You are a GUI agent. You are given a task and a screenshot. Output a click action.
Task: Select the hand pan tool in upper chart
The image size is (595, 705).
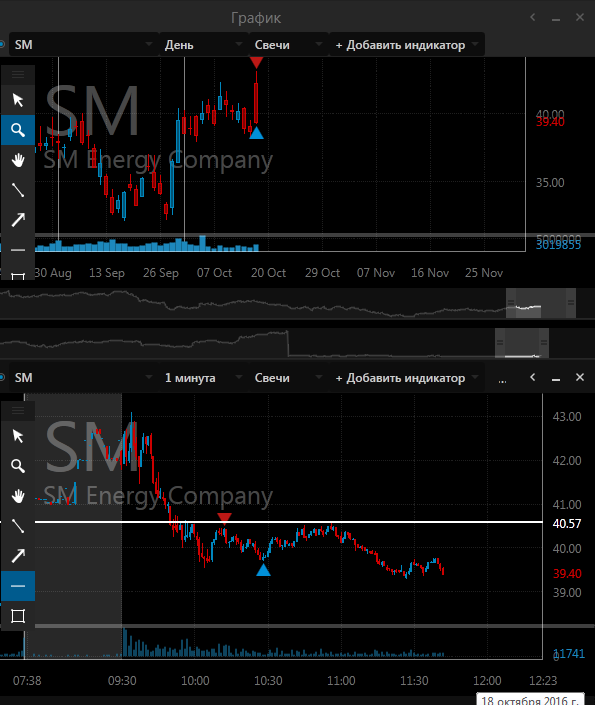tap(18, 160)
